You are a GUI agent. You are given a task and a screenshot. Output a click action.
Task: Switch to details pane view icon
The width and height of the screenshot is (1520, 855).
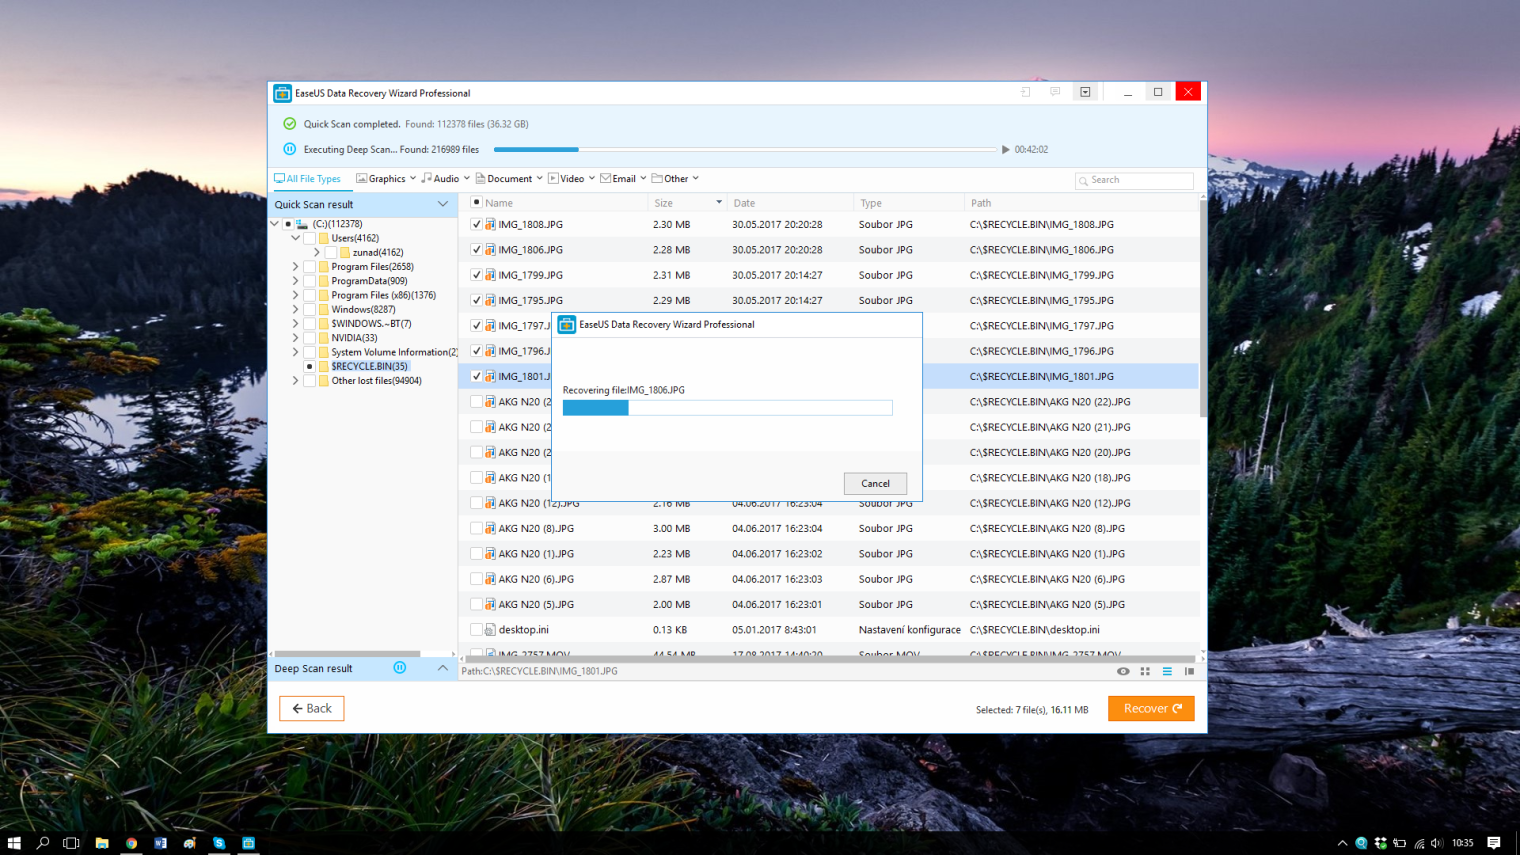pyautogui.click(x=1189, y=671)
